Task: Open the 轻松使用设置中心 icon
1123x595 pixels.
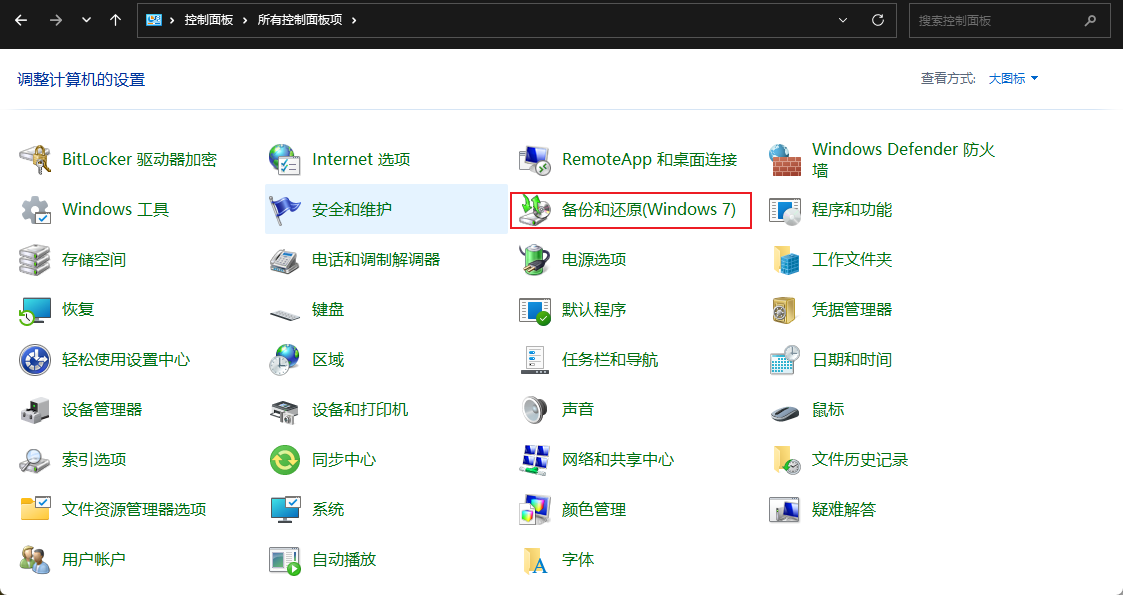Action: (35, 360)
